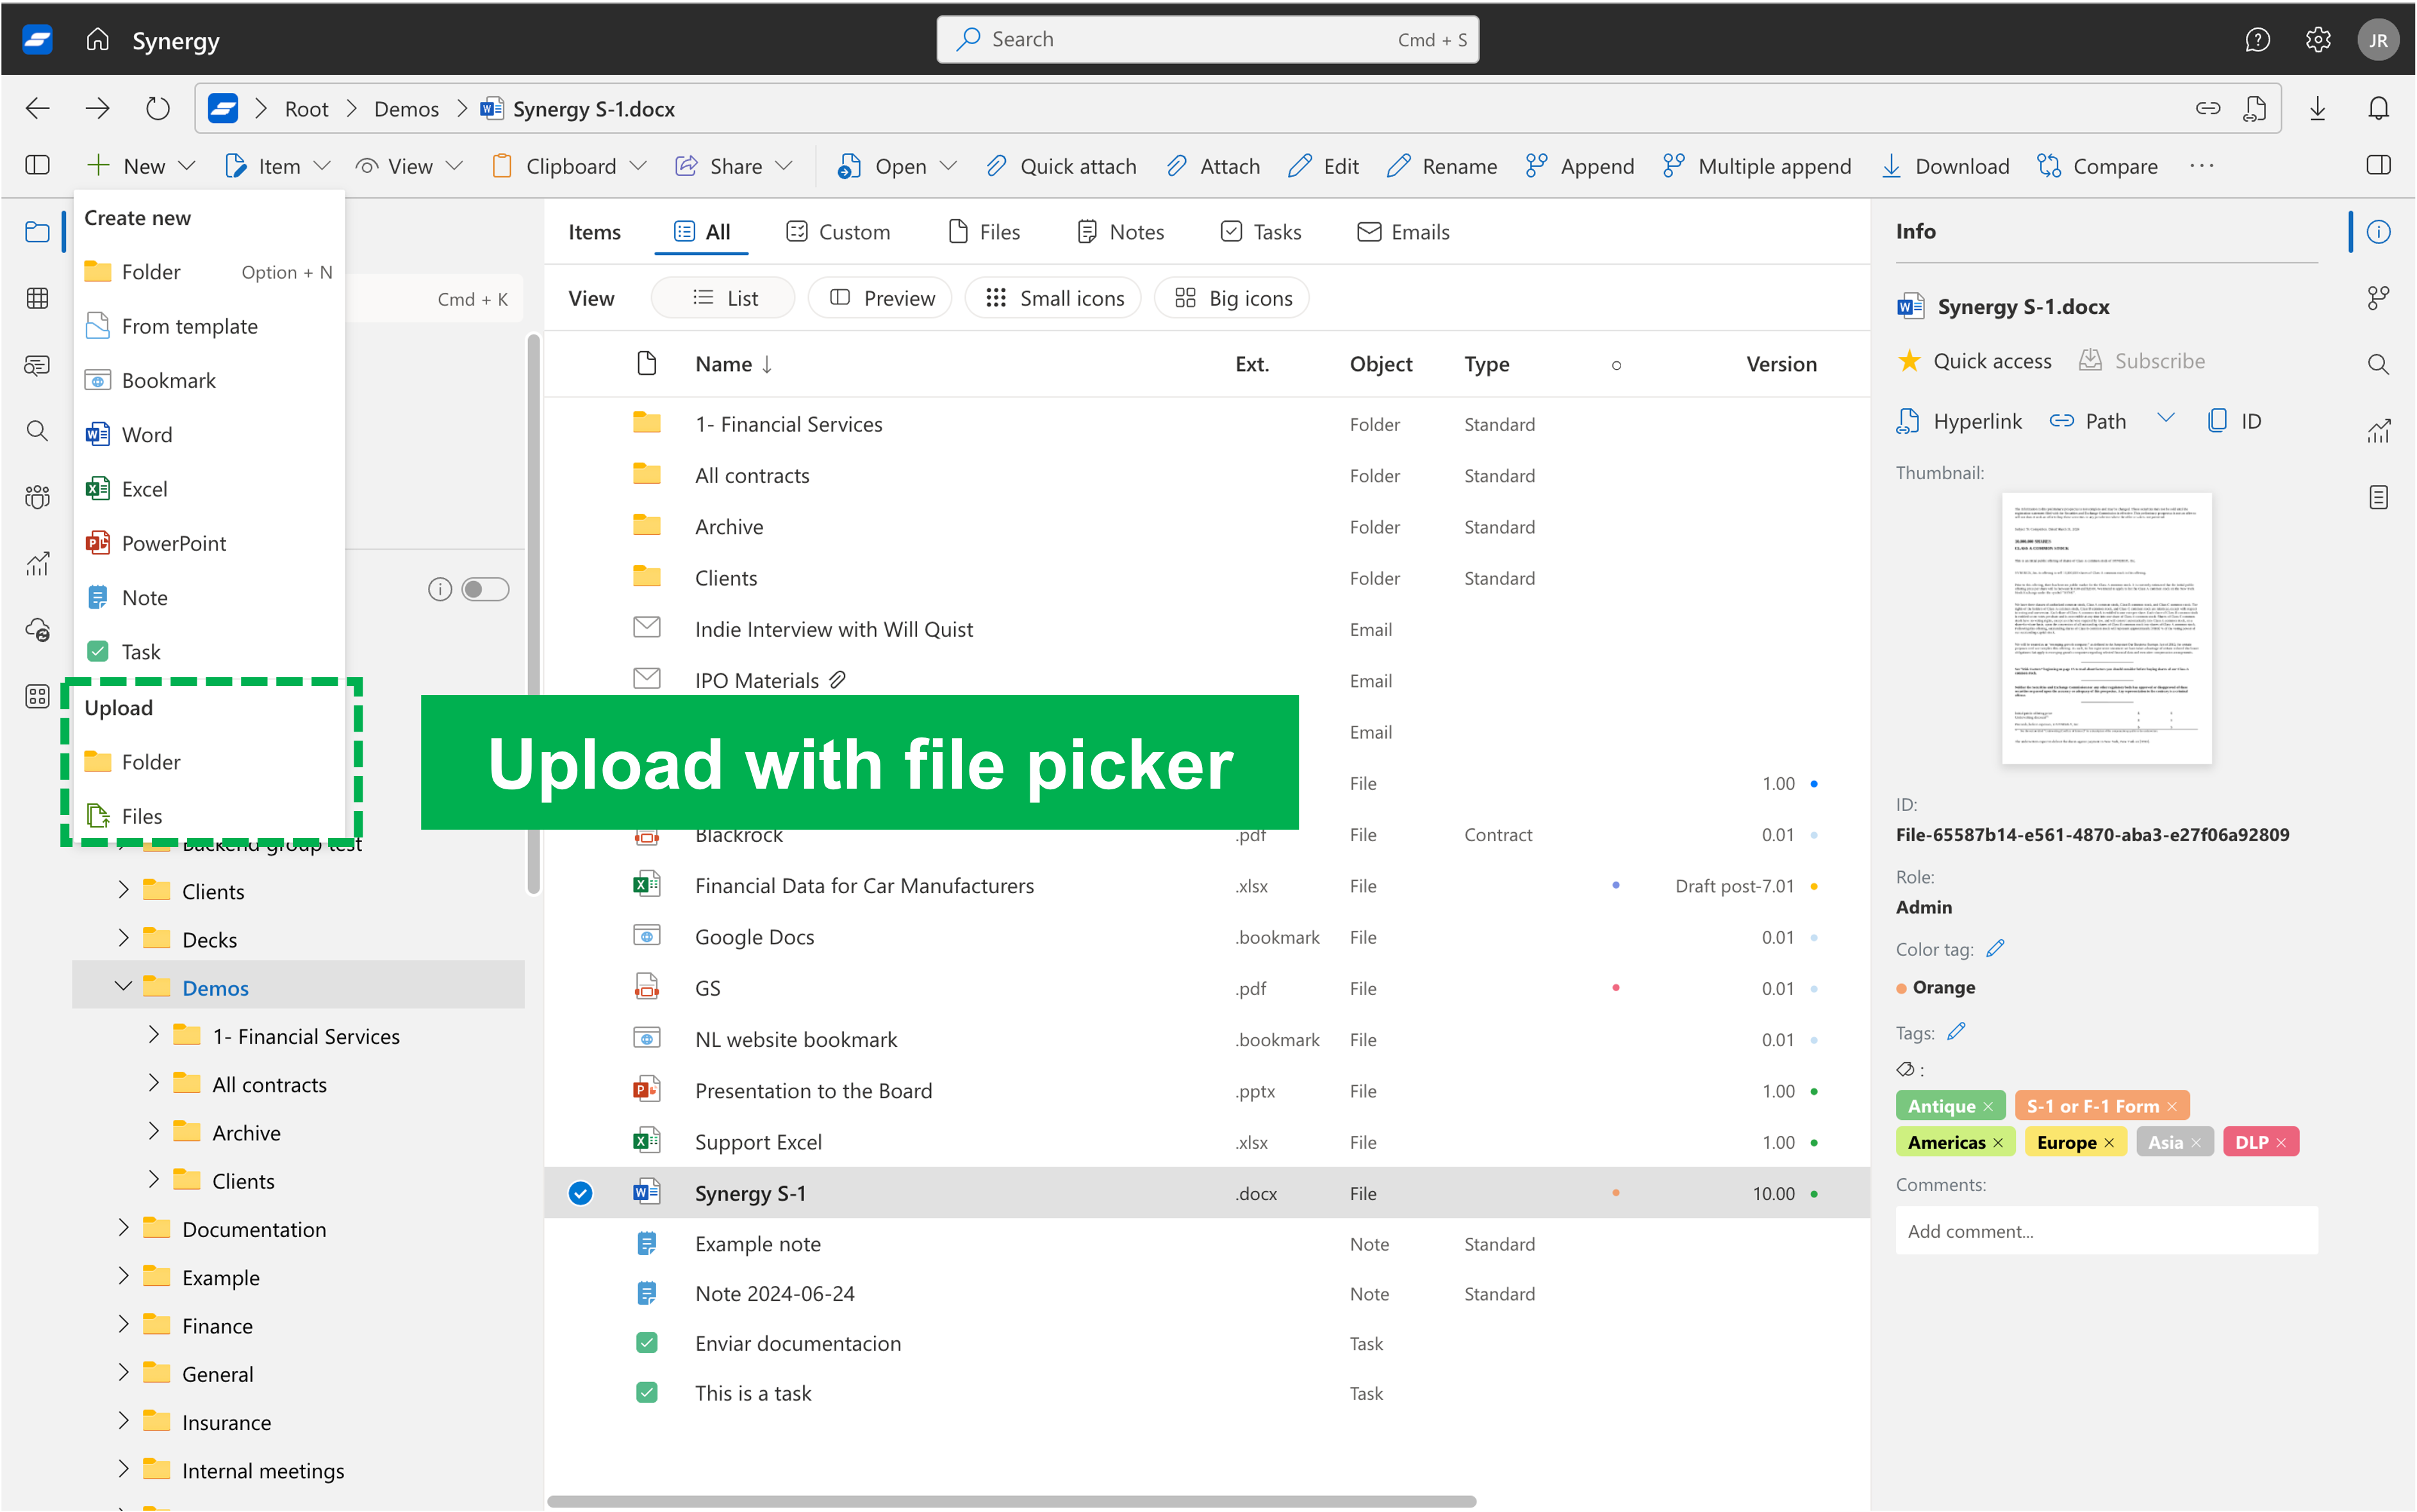2417x1512 pixels.
Task: Open the document thumbnail preview
Action: [x=2106, y=628]
